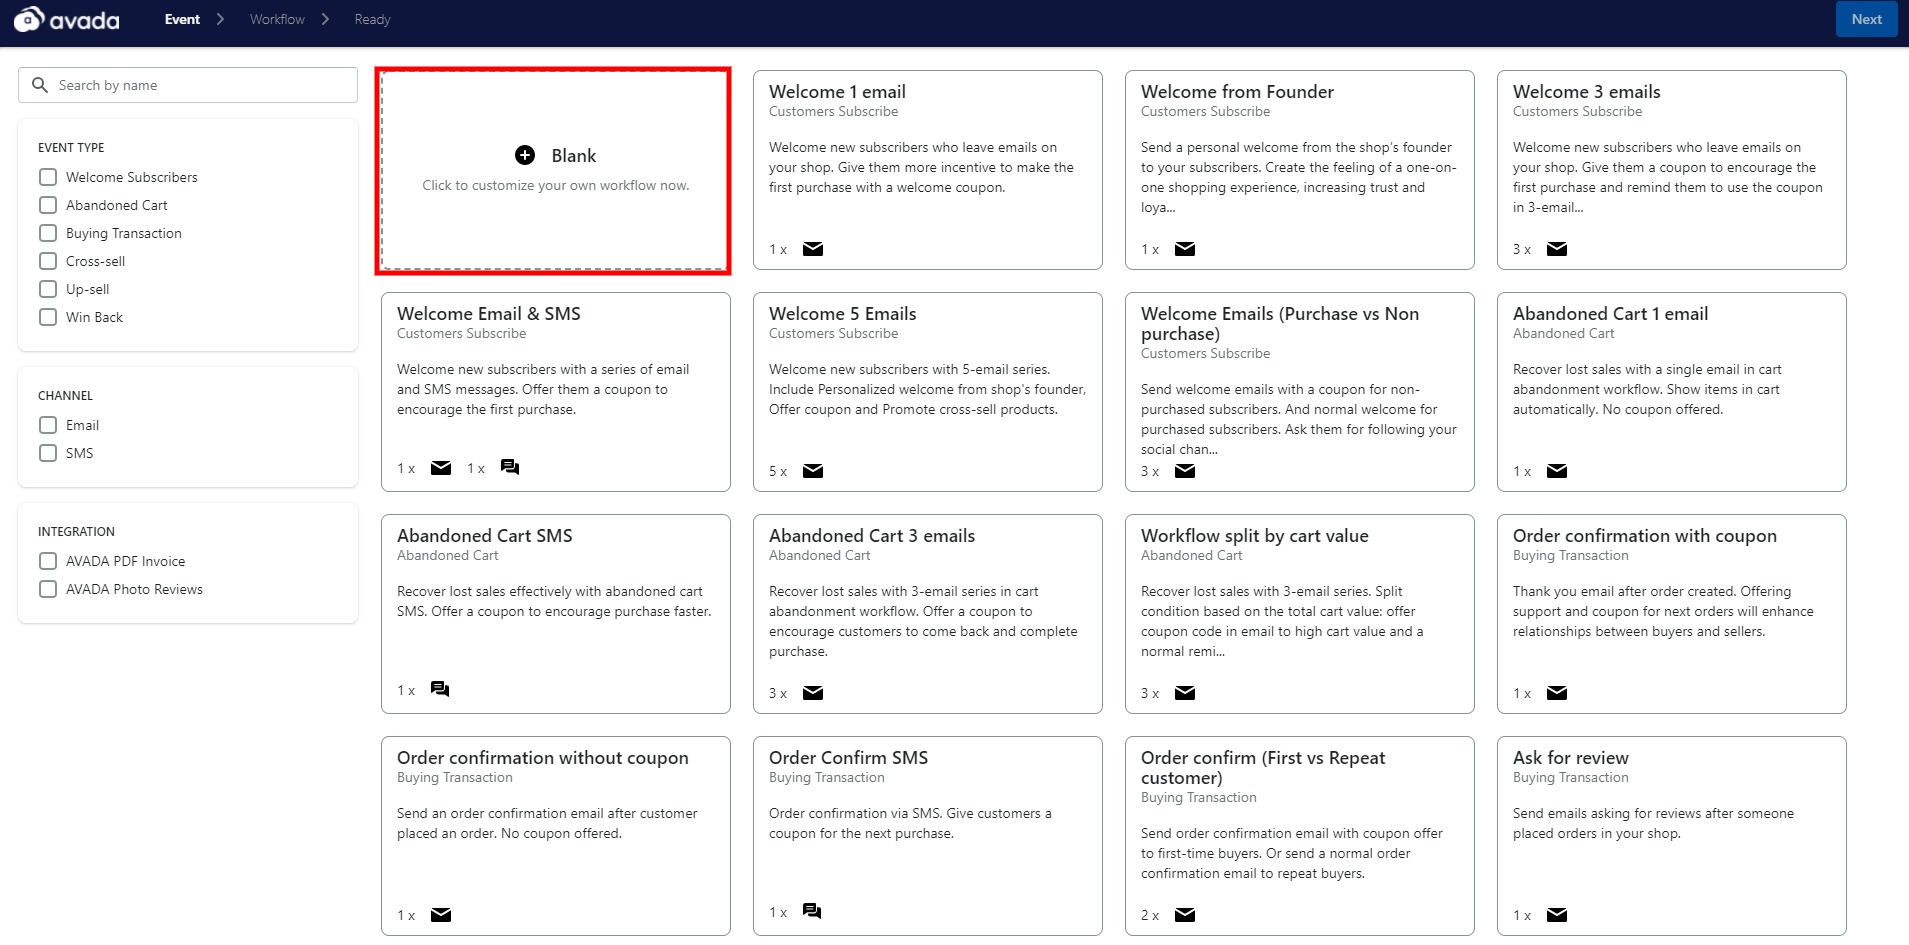Screen dimensions: 1909x945
Task: Click the email icon on Ask for review card
Action: (x=1557, y=915)
